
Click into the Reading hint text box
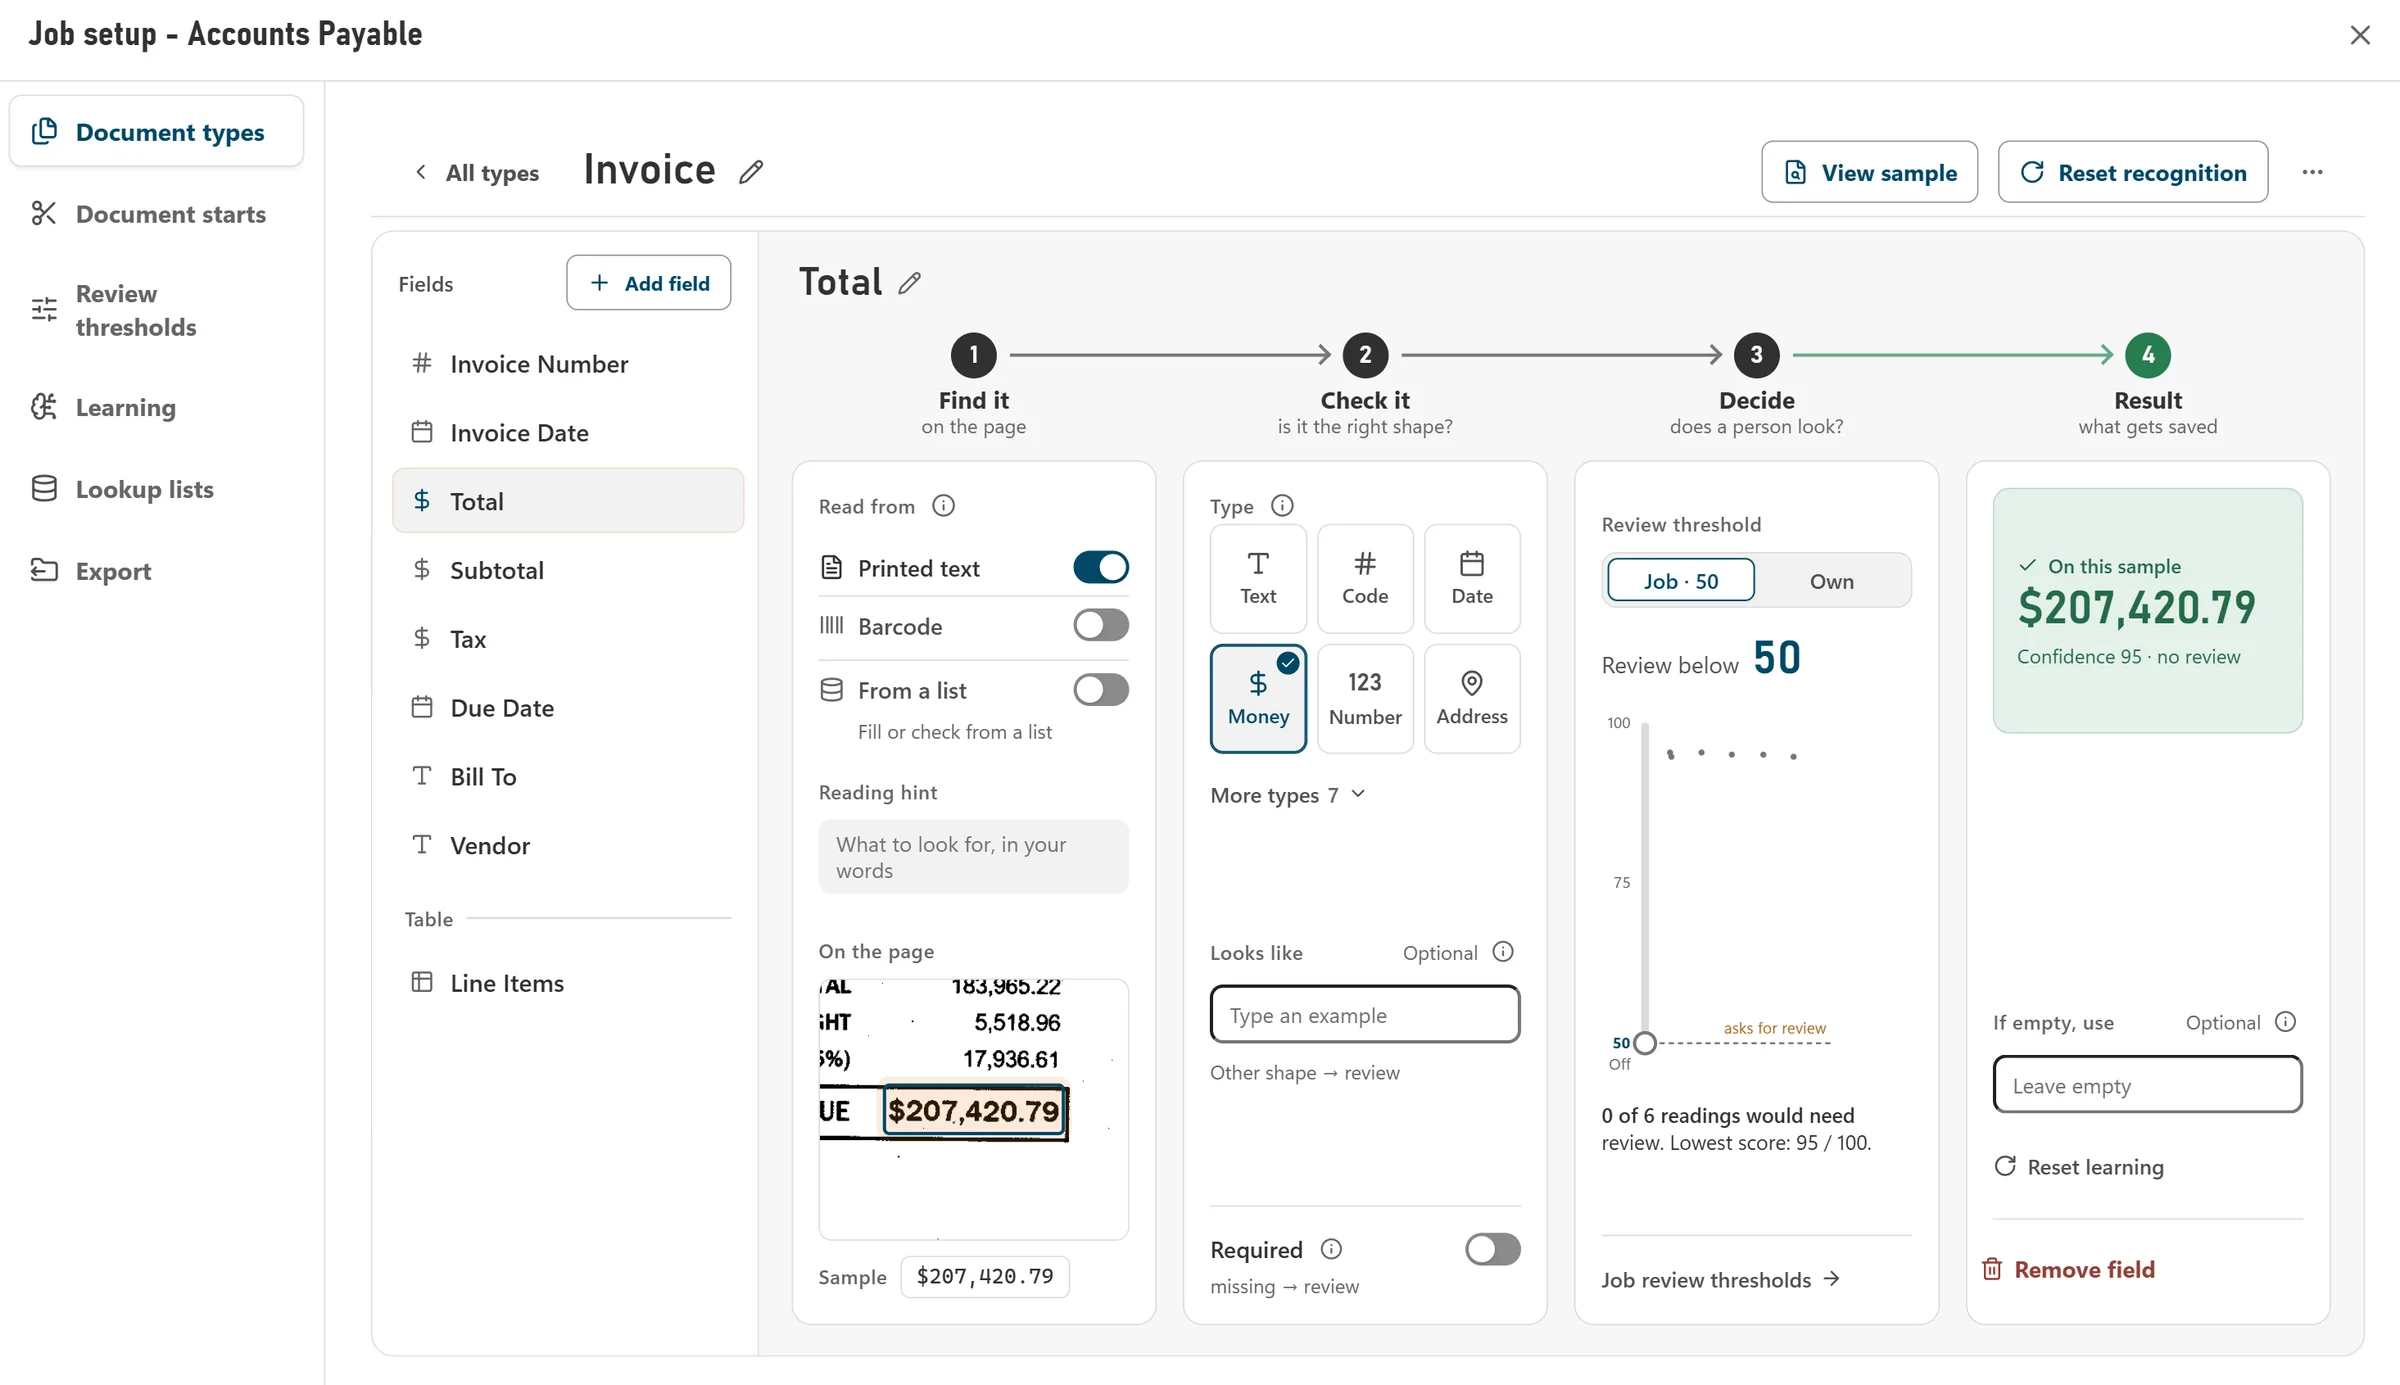(x=973, y=857)
